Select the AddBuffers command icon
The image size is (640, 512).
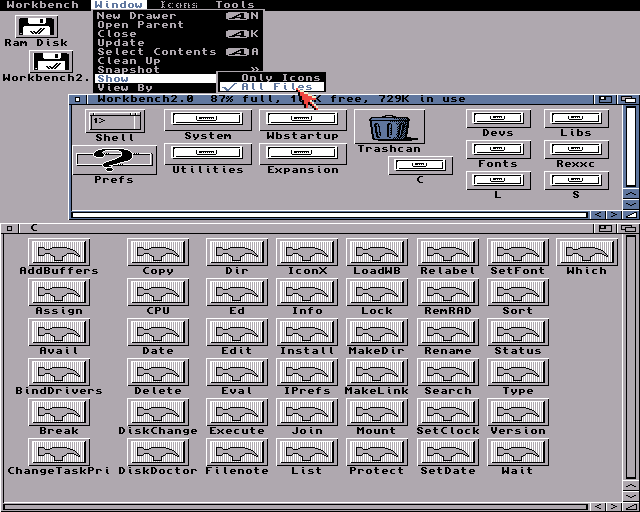pos(59,253)
